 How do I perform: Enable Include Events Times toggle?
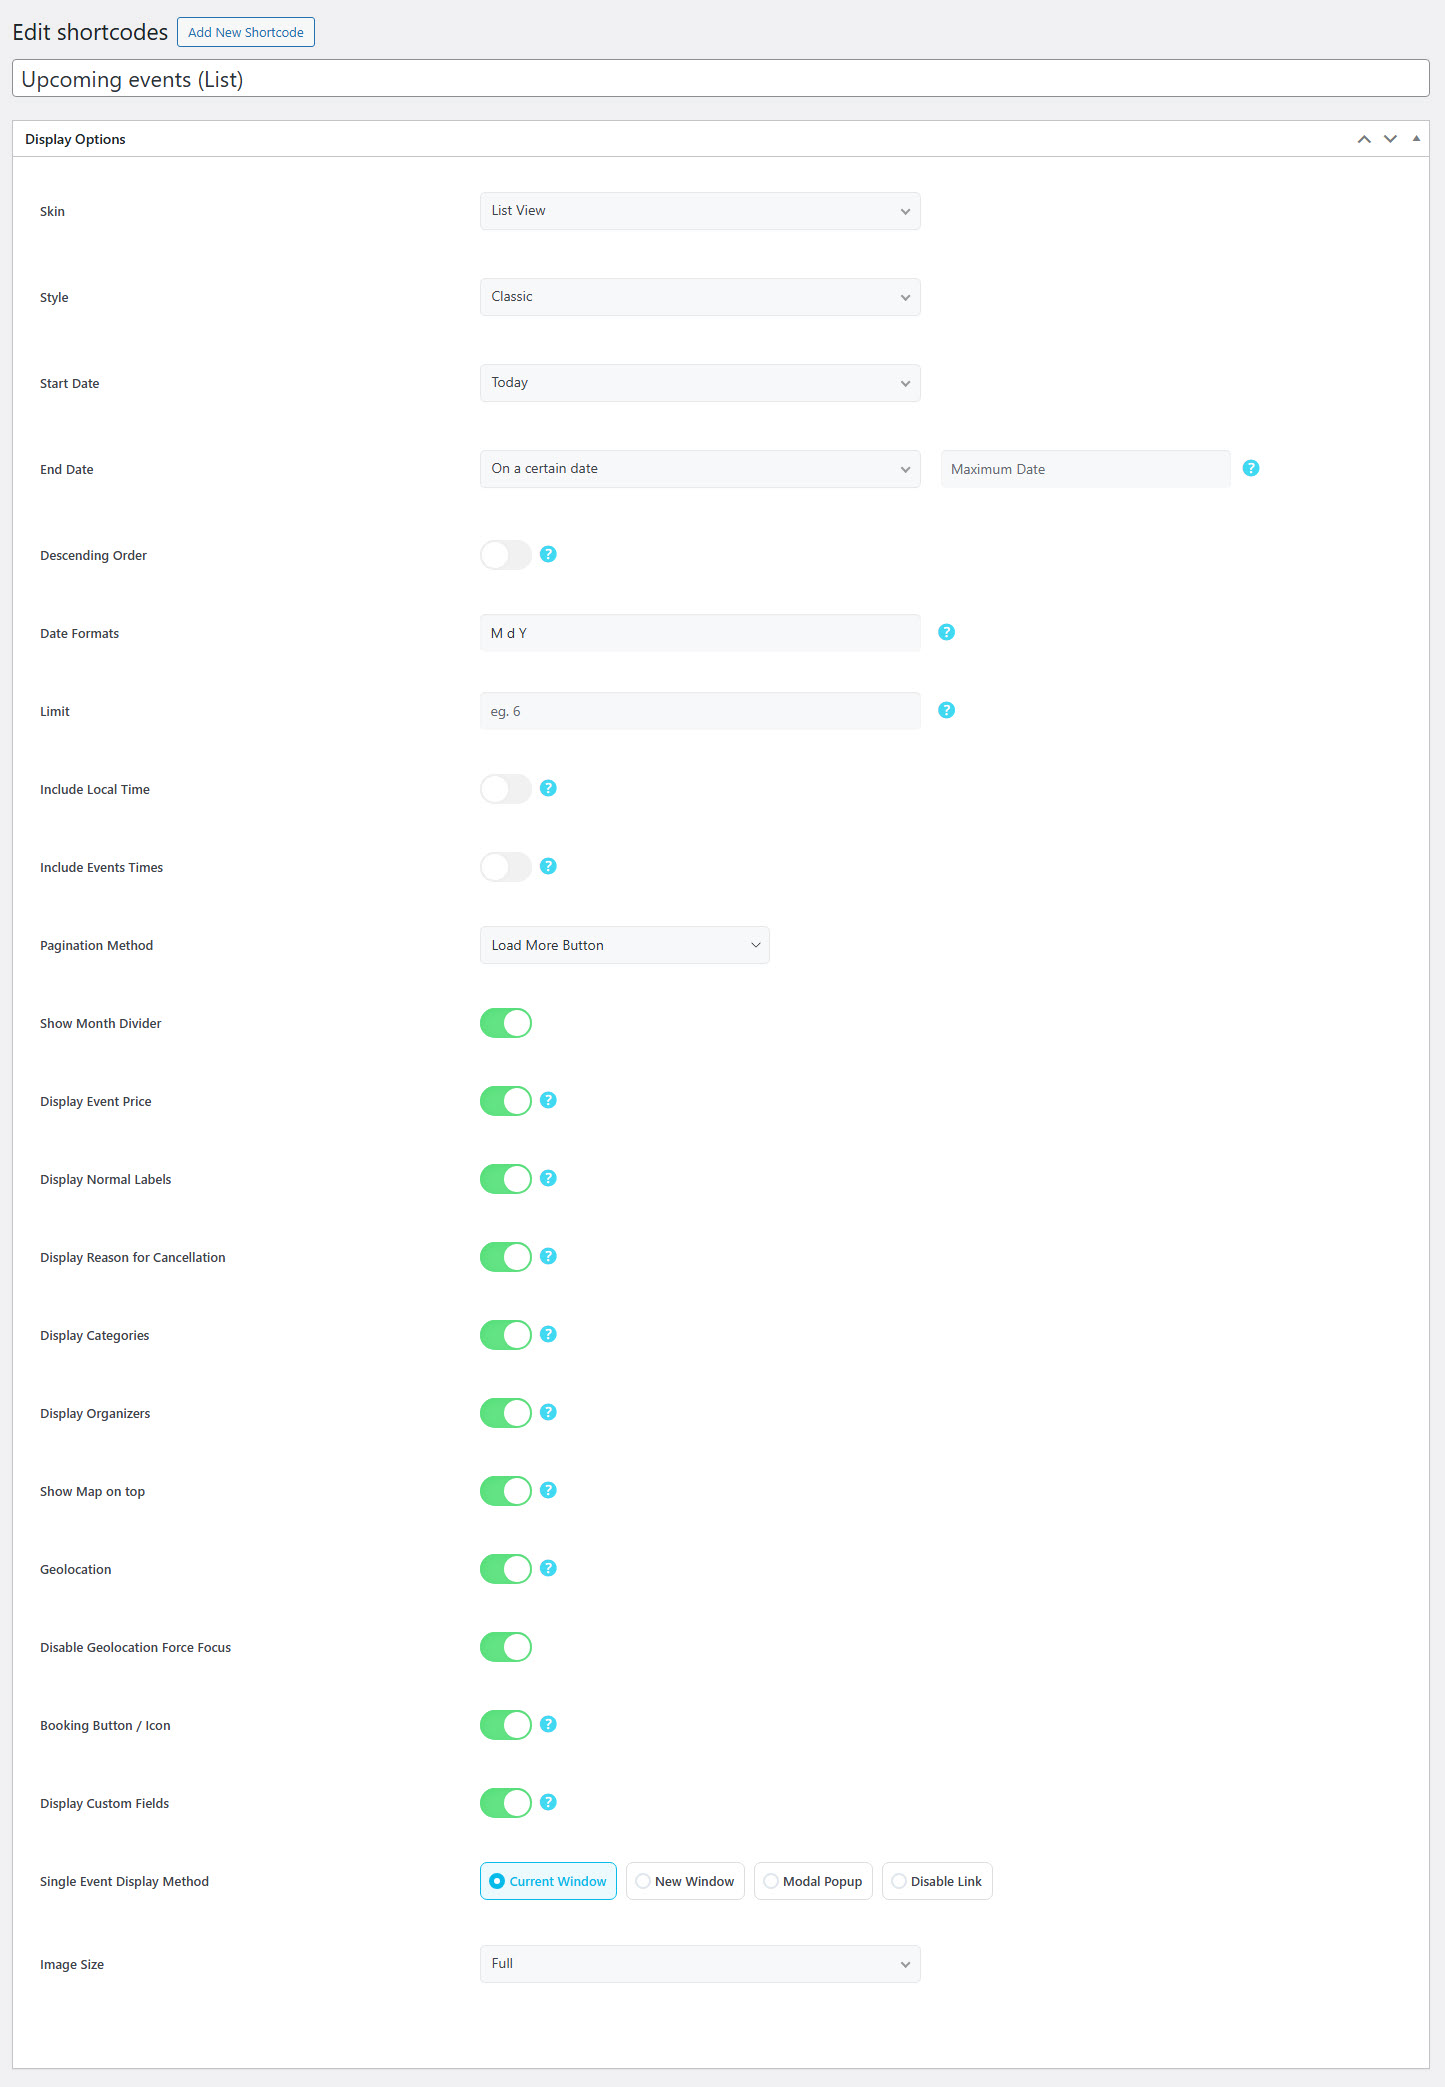tap(506, 867)
